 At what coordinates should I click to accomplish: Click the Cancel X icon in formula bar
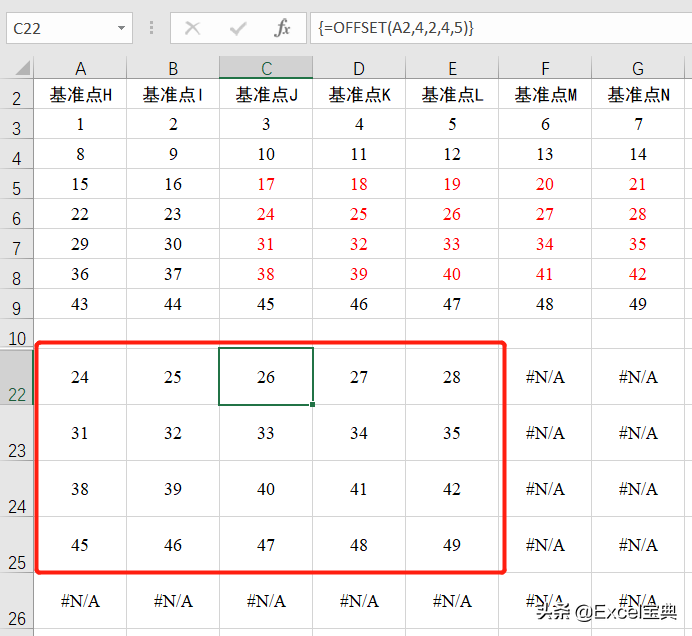coord(192,29)
